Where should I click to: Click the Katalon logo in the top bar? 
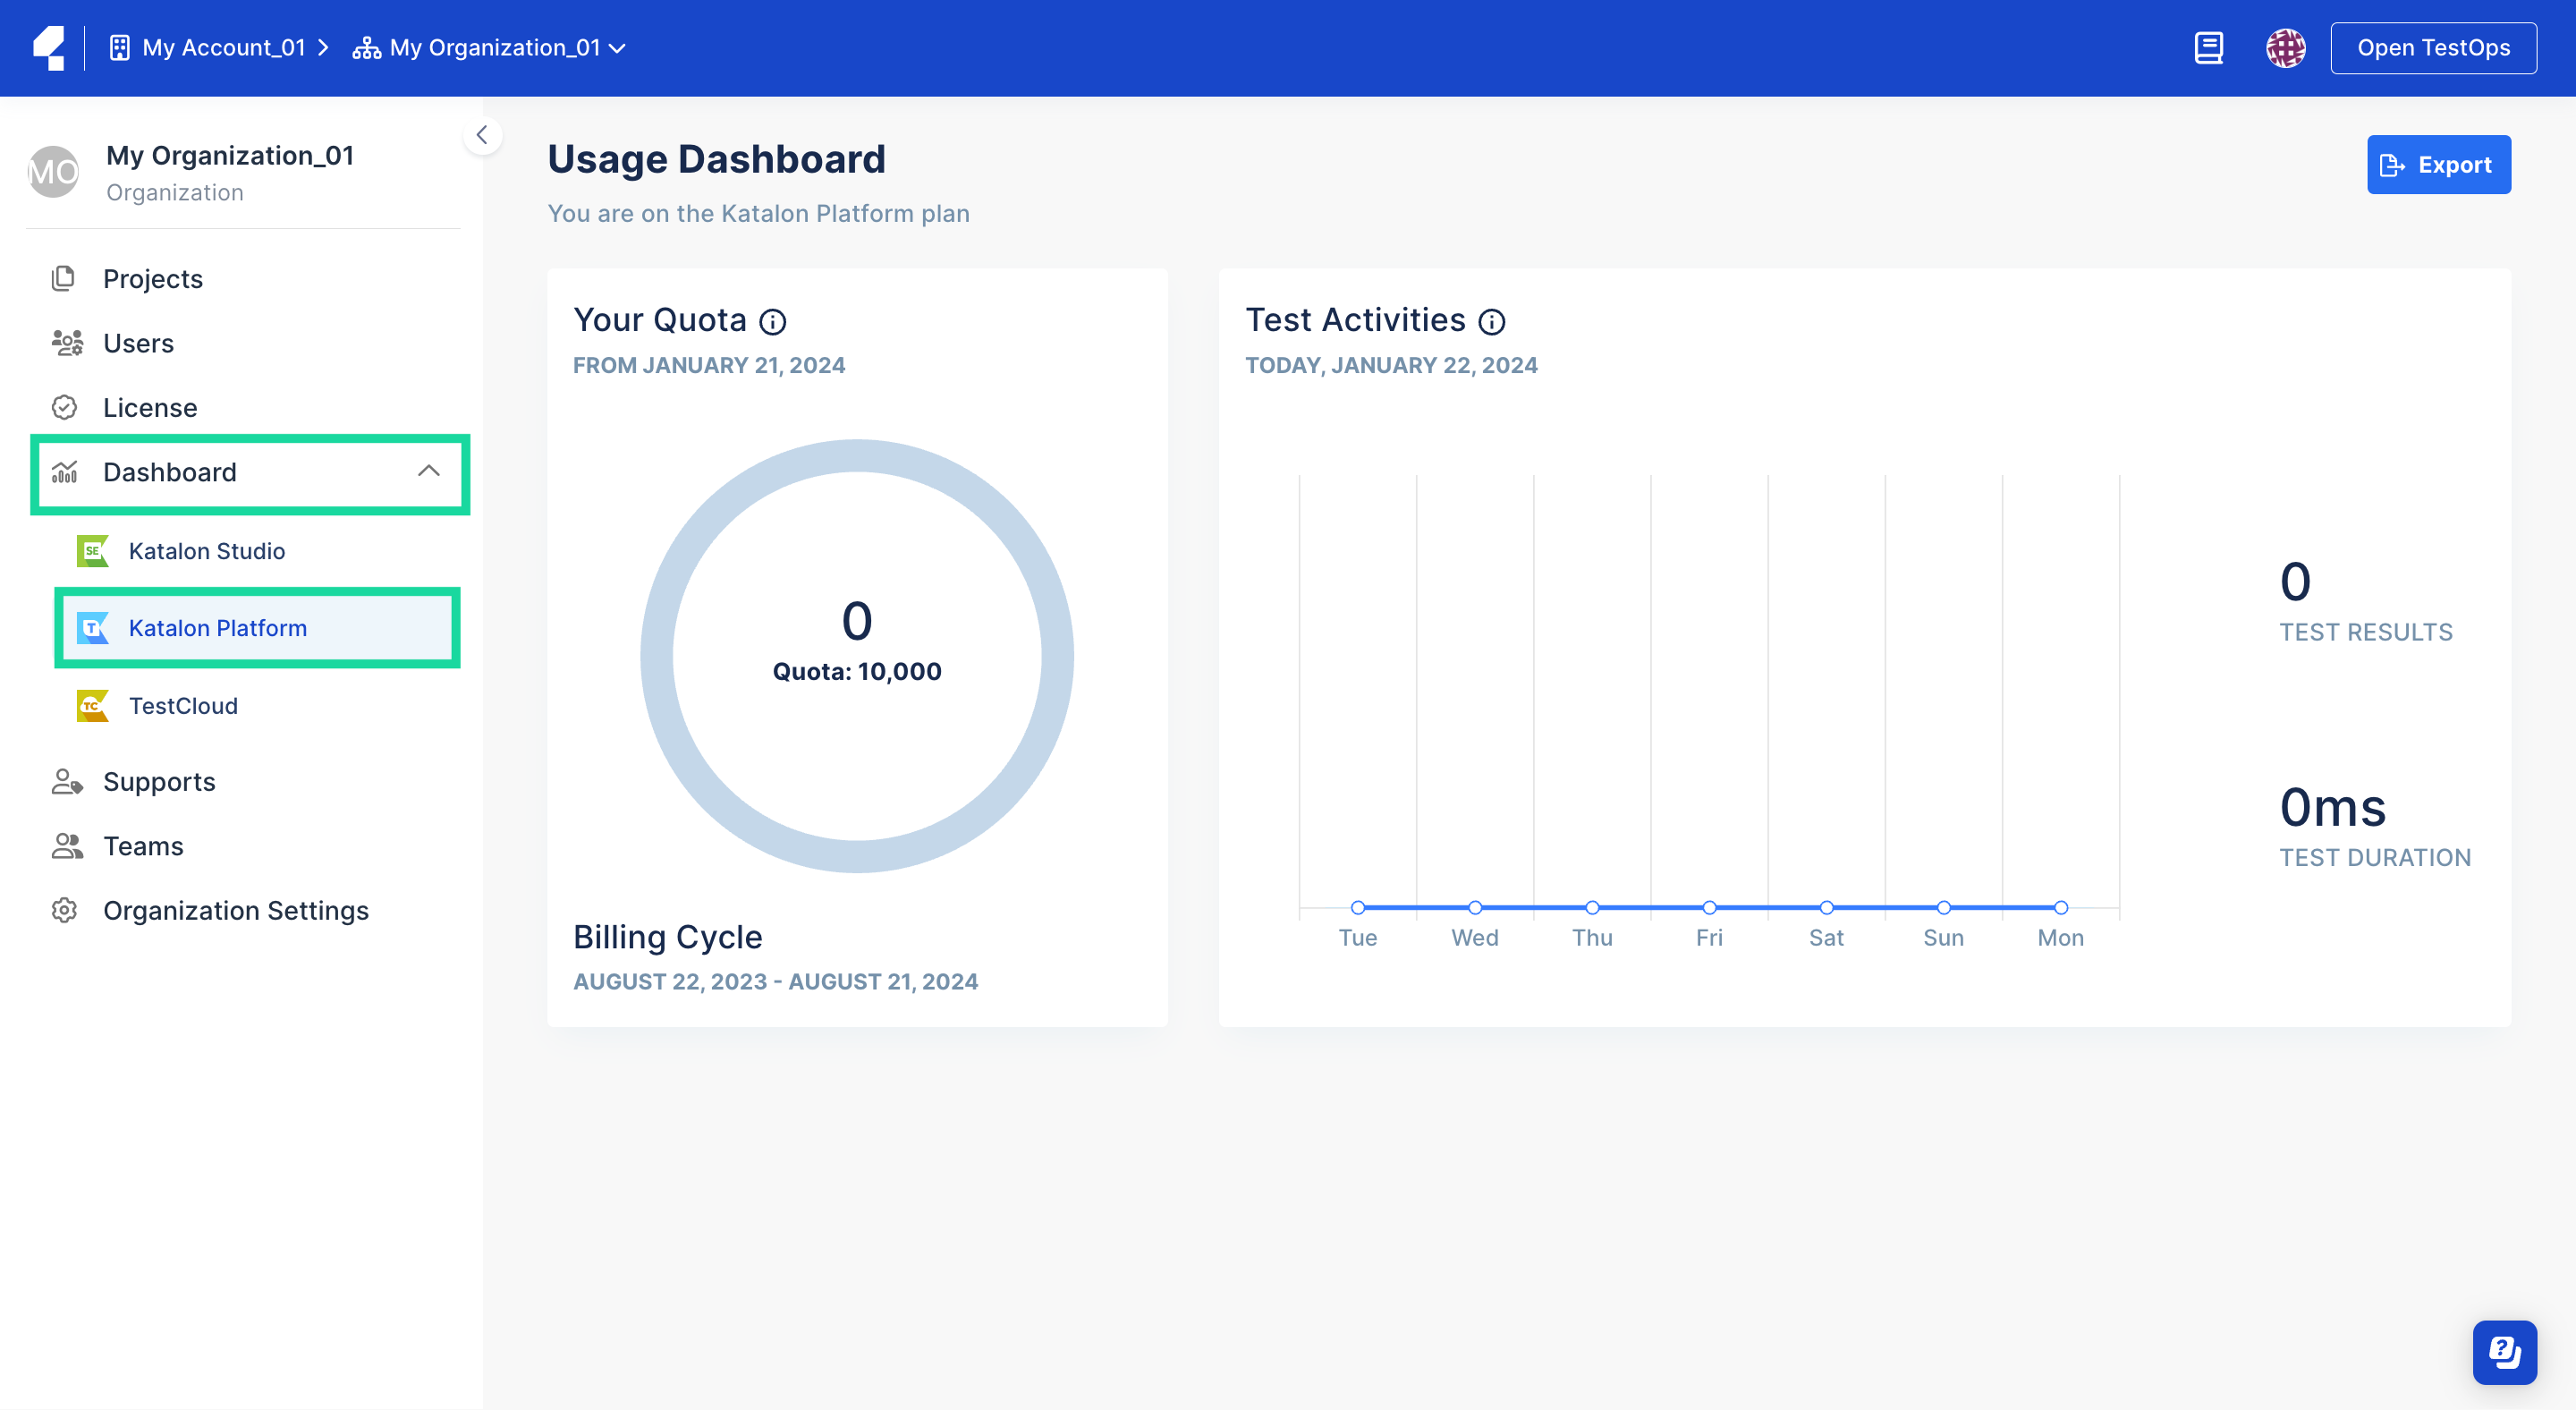tap(49, 47)
